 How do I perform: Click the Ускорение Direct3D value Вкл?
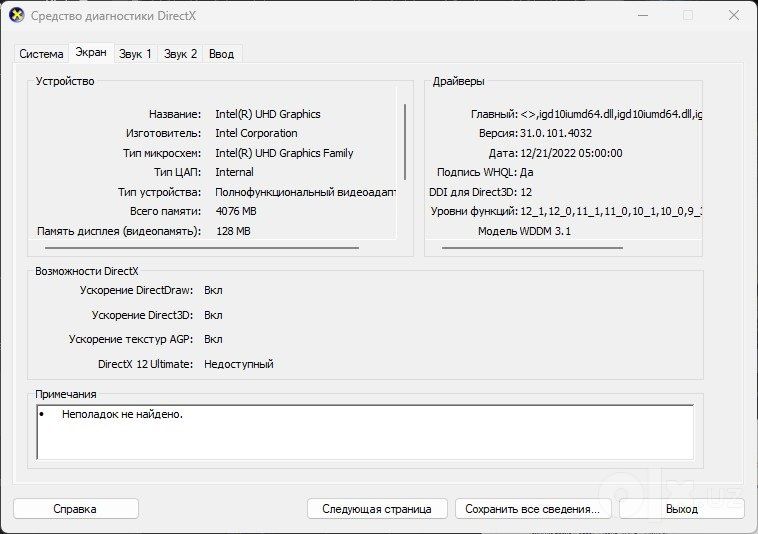[213, 316]
